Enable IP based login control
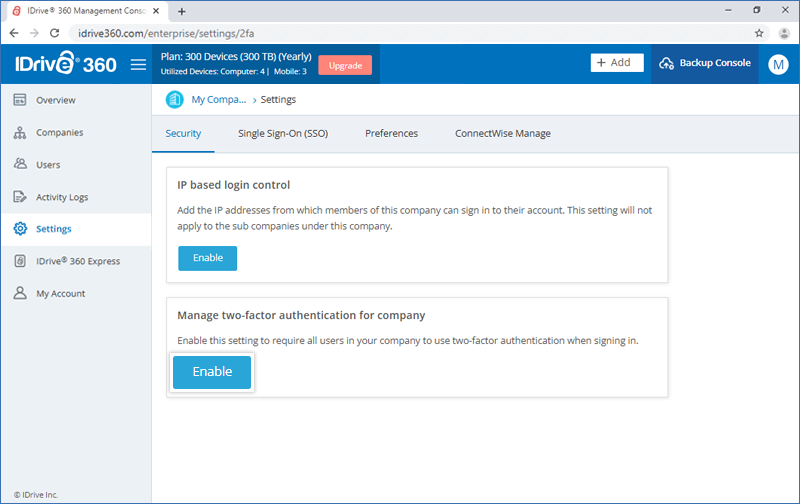Viewport: 800px width, 504px height. click(x=208, y=258)
